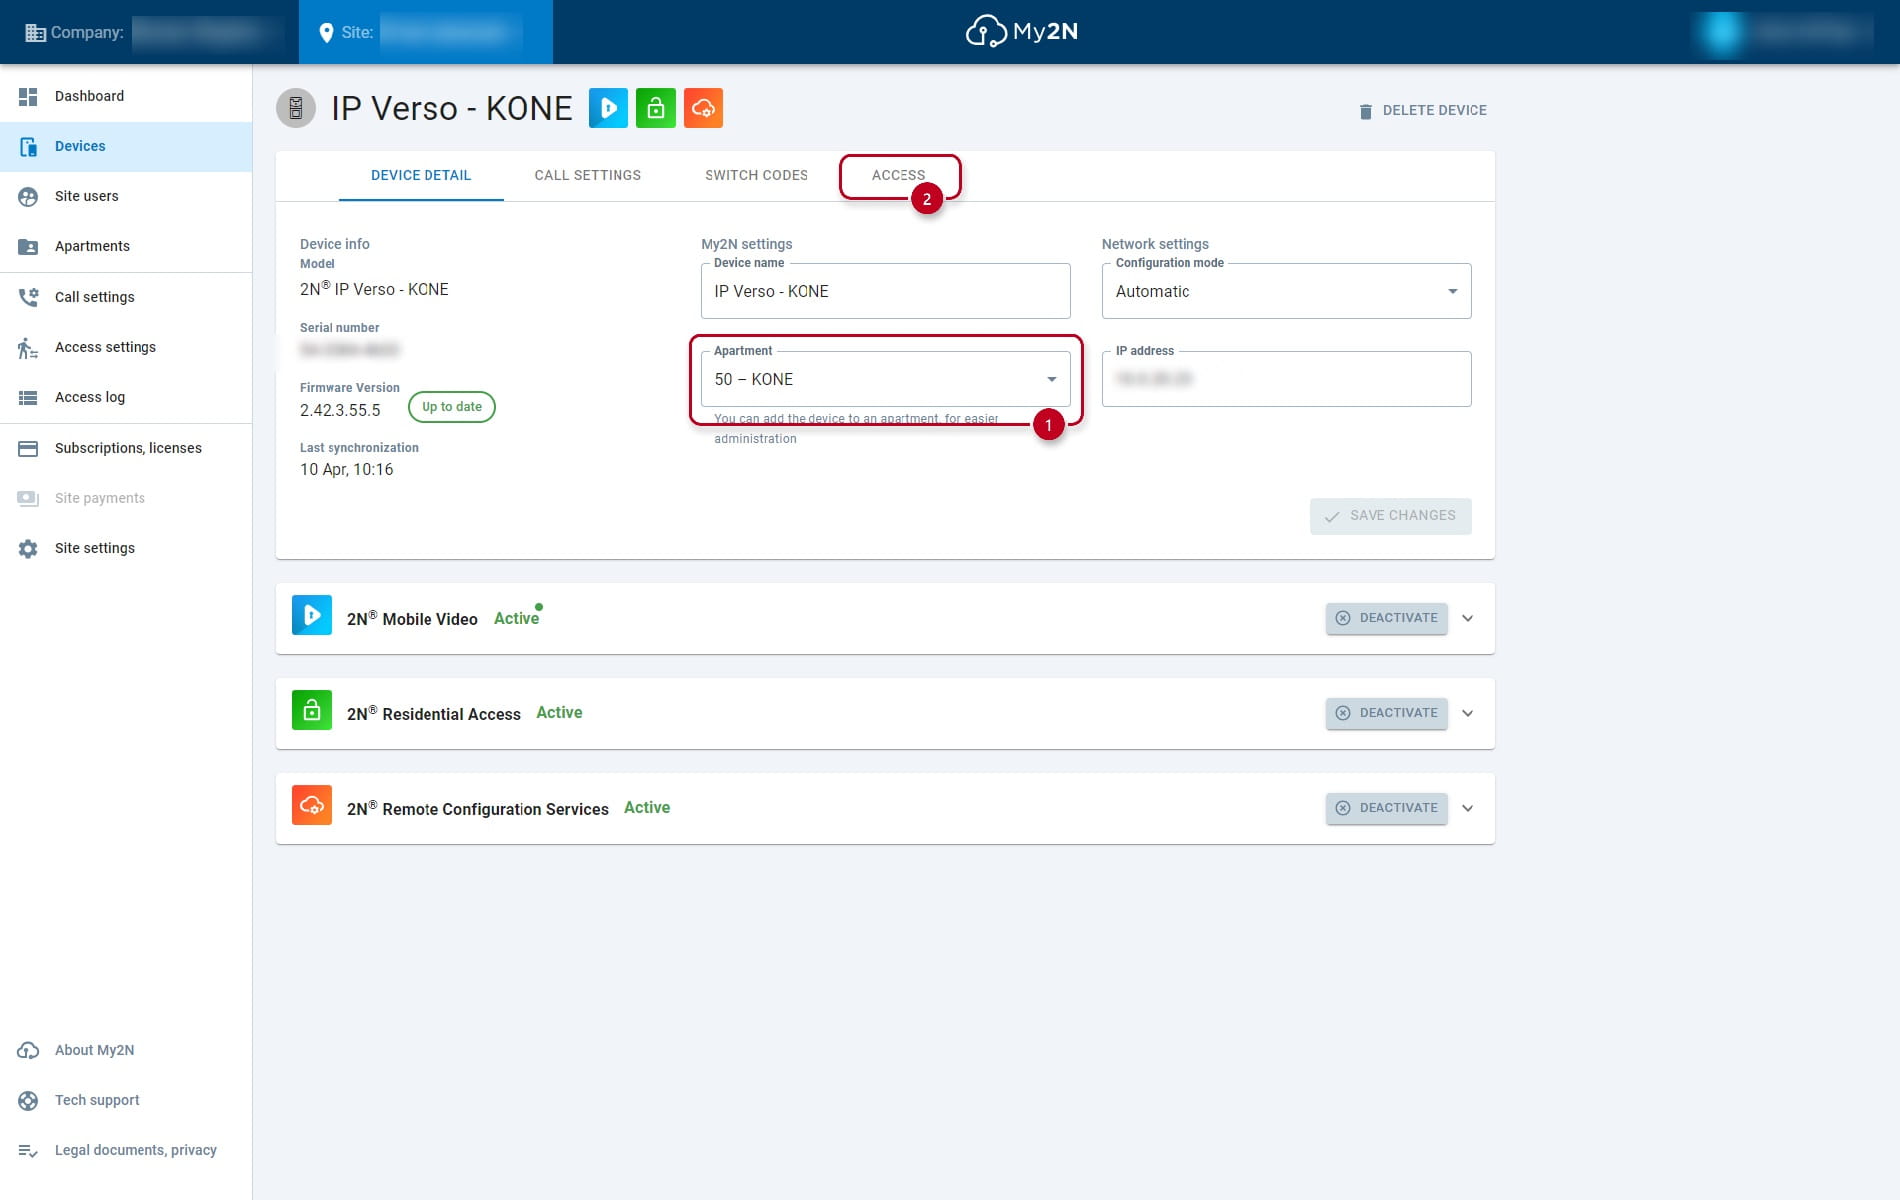Image resolution: width=1900 pixels, height=1200 pixels.
Task: Open Access log in the sidebar
Action: coord(126,397)
